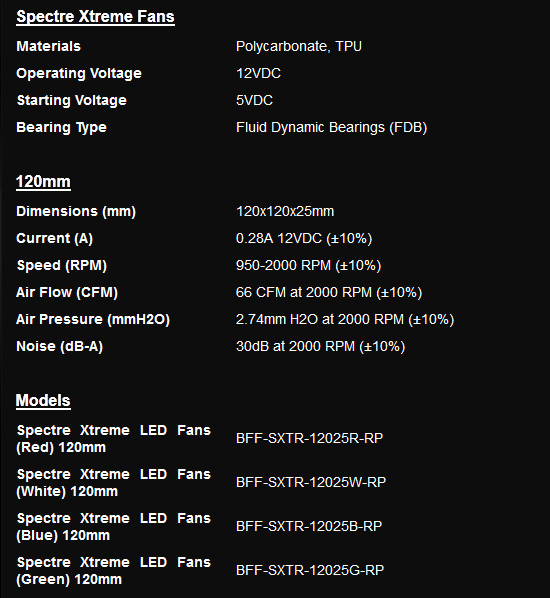Screen dimensions: 550x598
Task: Click the Spectre Xtreme Fans heading
Action: (x=95, y=16)
